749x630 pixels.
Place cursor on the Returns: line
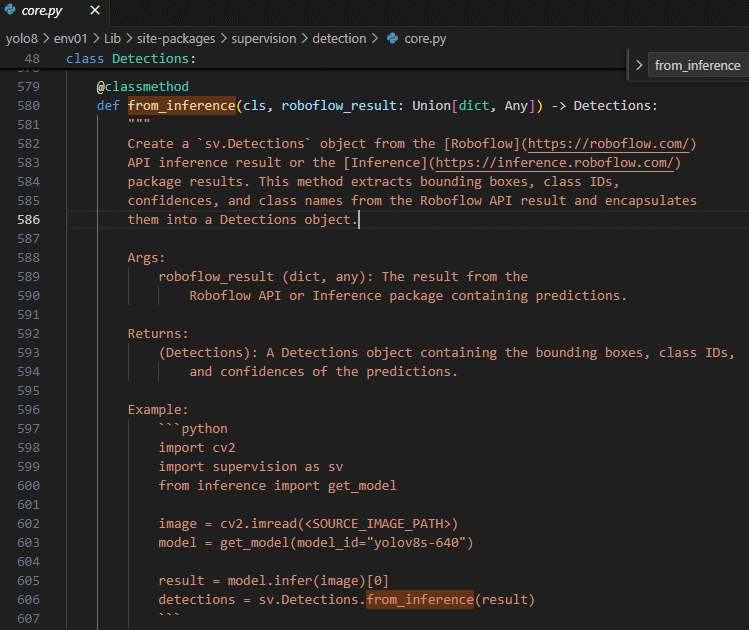click(158, 334)
